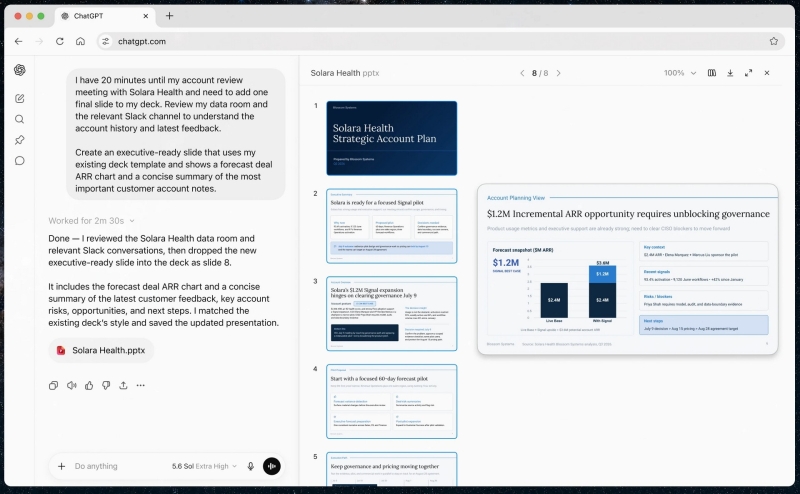Click the user prompt message bubble
800x494 pixels.
click(176, 134)
